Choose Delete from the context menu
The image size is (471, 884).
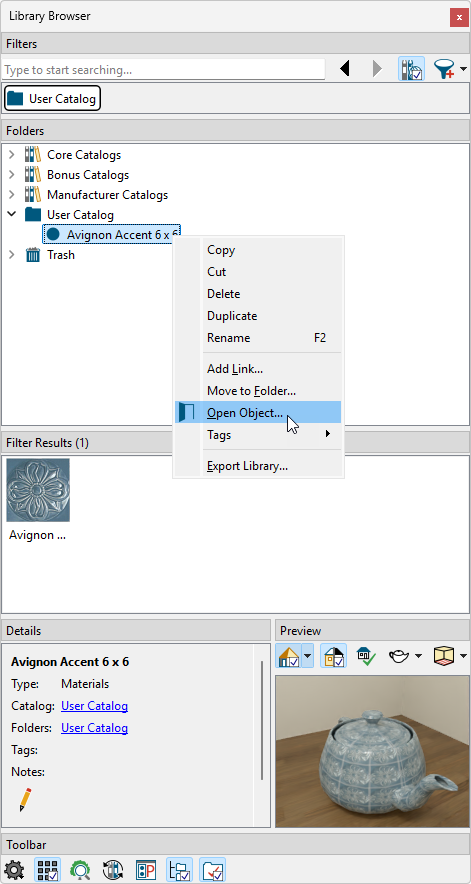coord(258,294)
